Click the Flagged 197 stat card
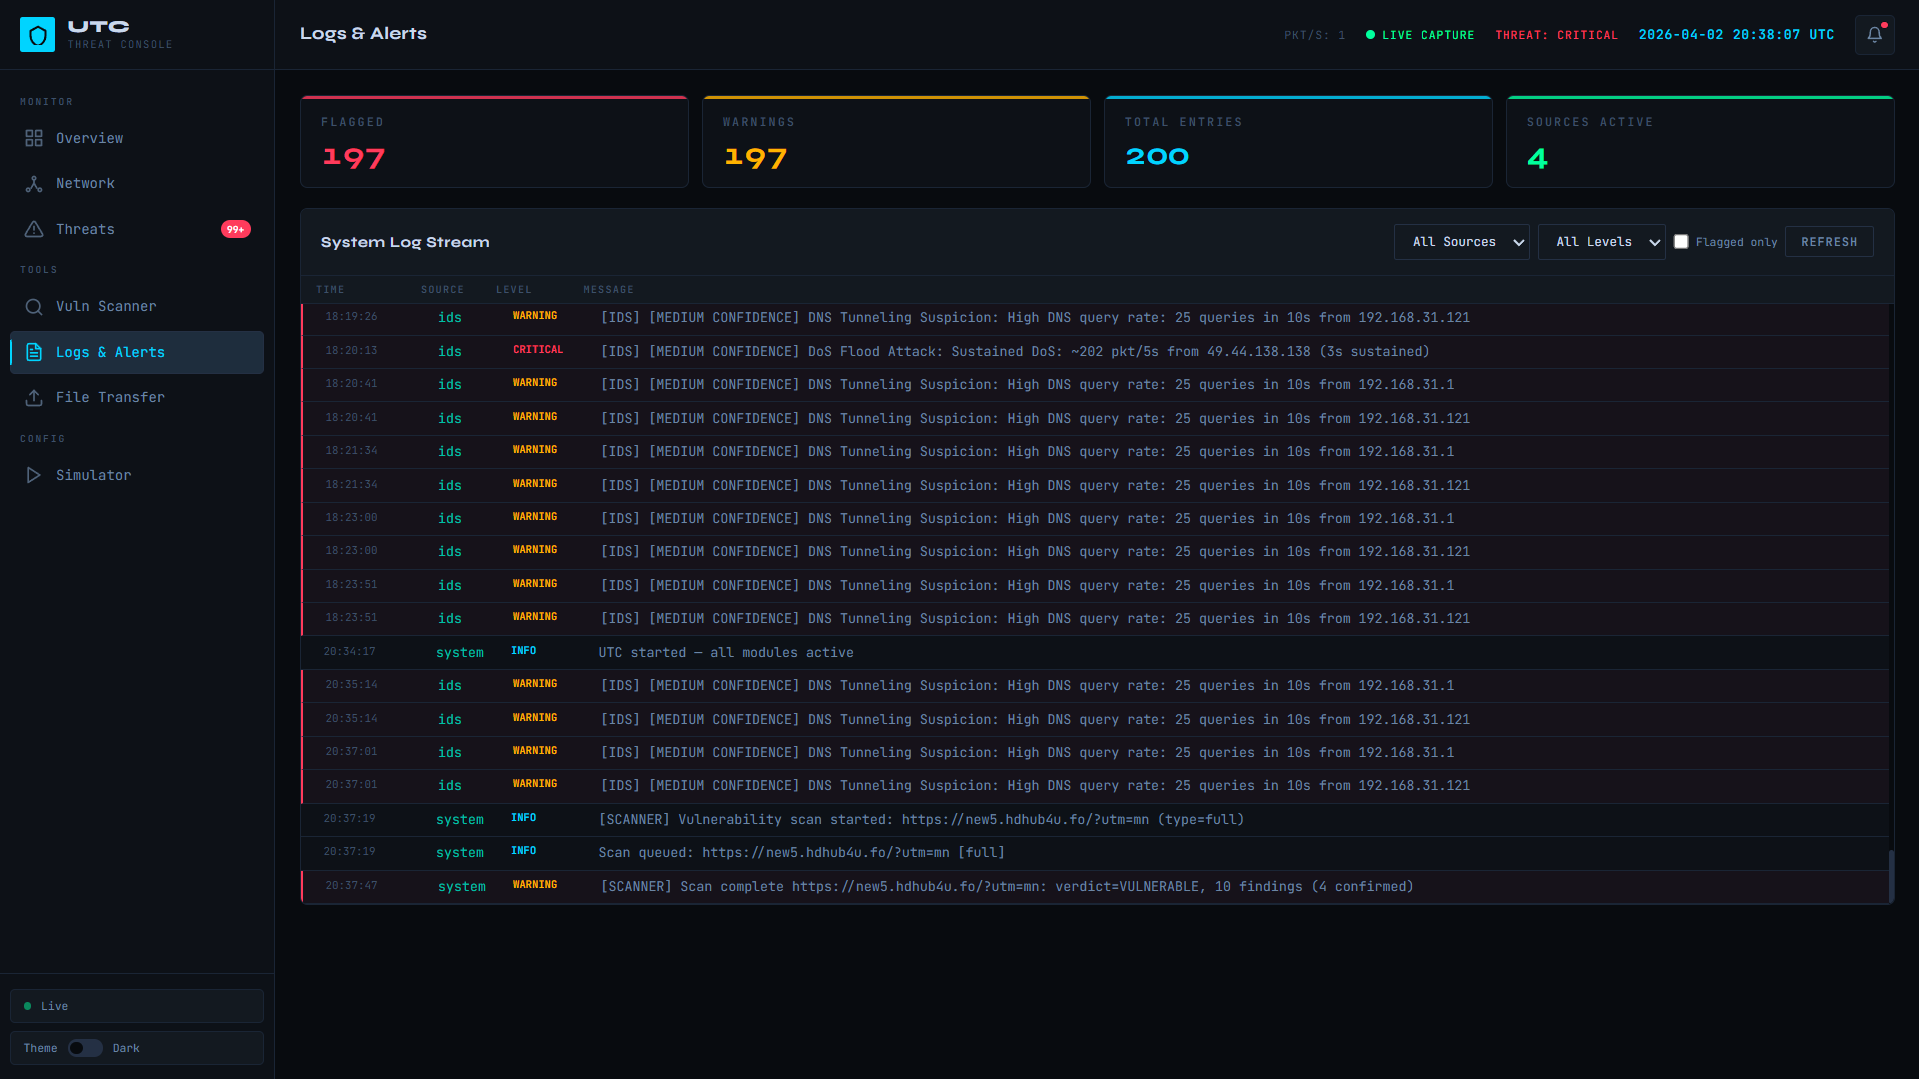This screenshot has width=1919, height=1079. (494, 142)
